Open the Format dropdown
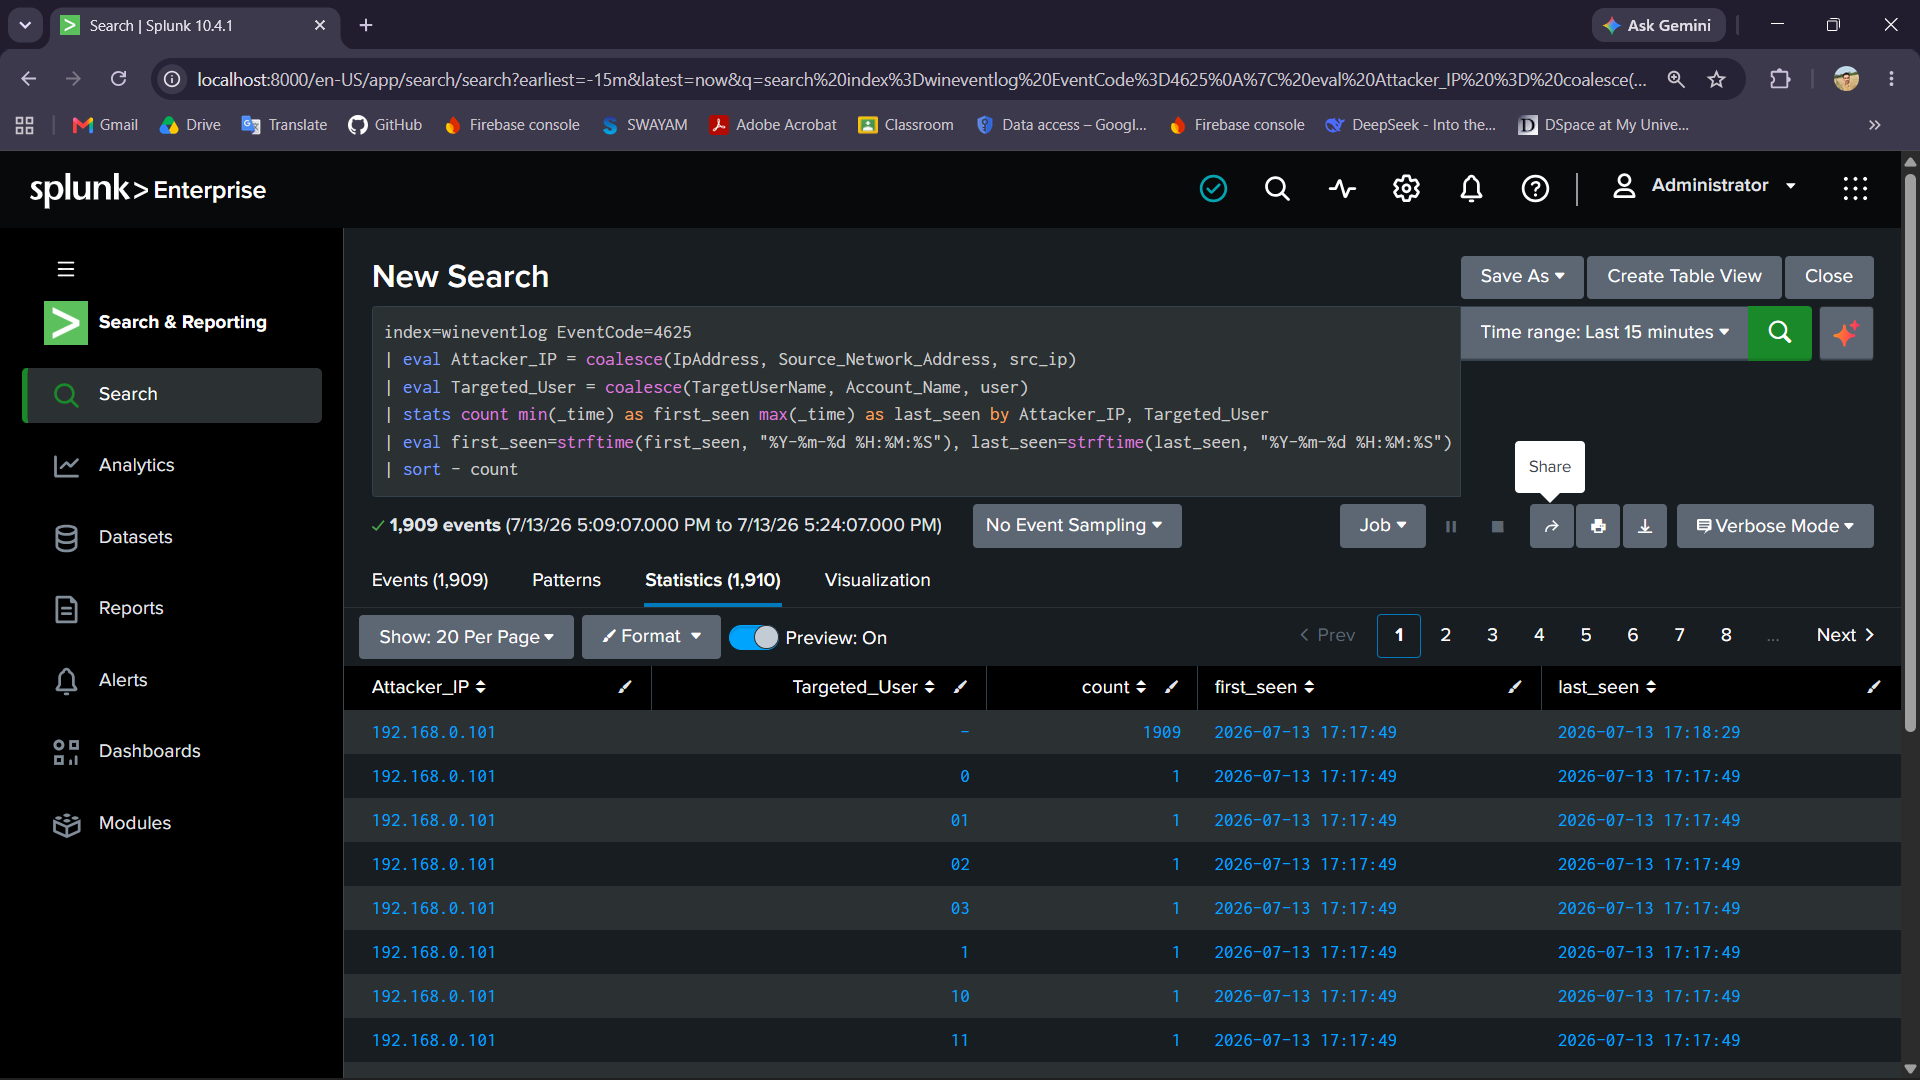This screenshot has width=1920, height=1080. click(651, 637)
